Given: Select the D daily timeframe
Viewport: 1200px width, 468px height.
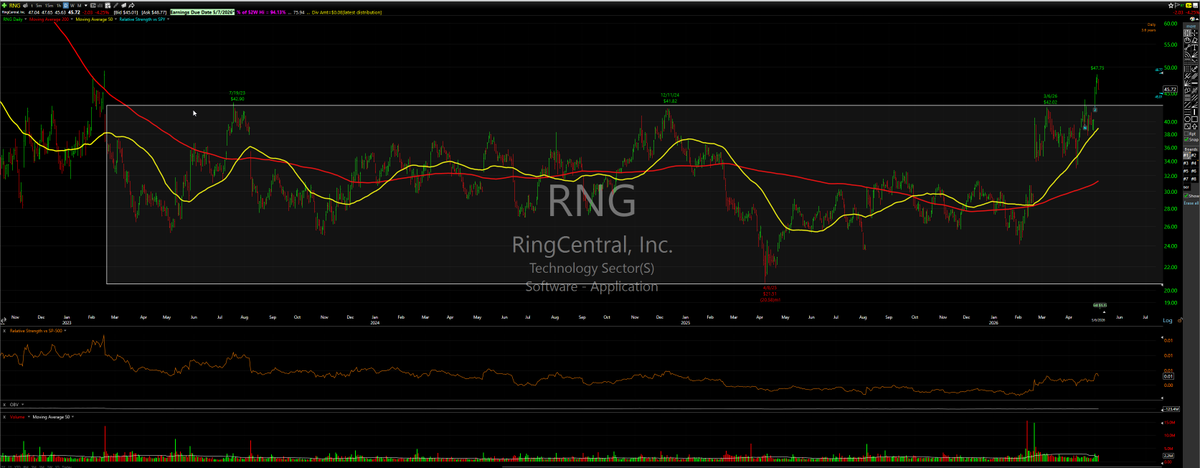Looking at the screenshot, I should pyautogui.click(x=66, y=5).
